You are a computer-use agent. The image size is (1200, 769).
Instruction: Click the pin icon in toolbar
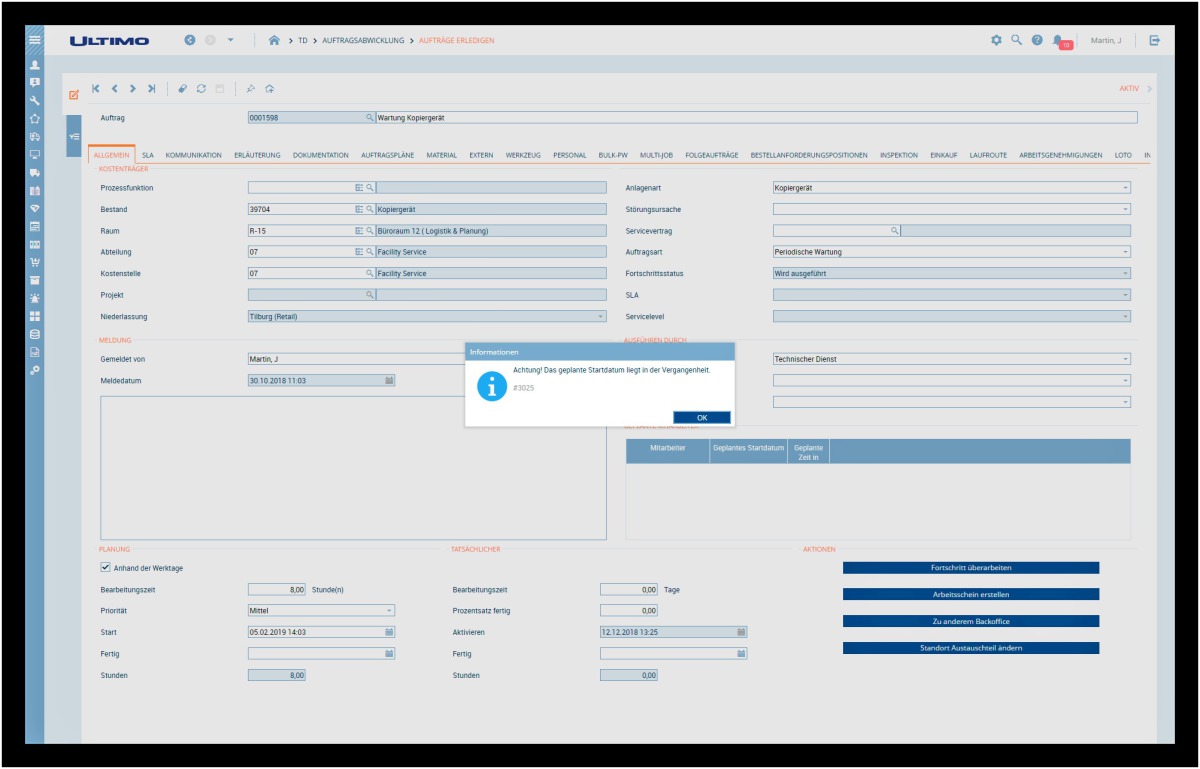251,88
